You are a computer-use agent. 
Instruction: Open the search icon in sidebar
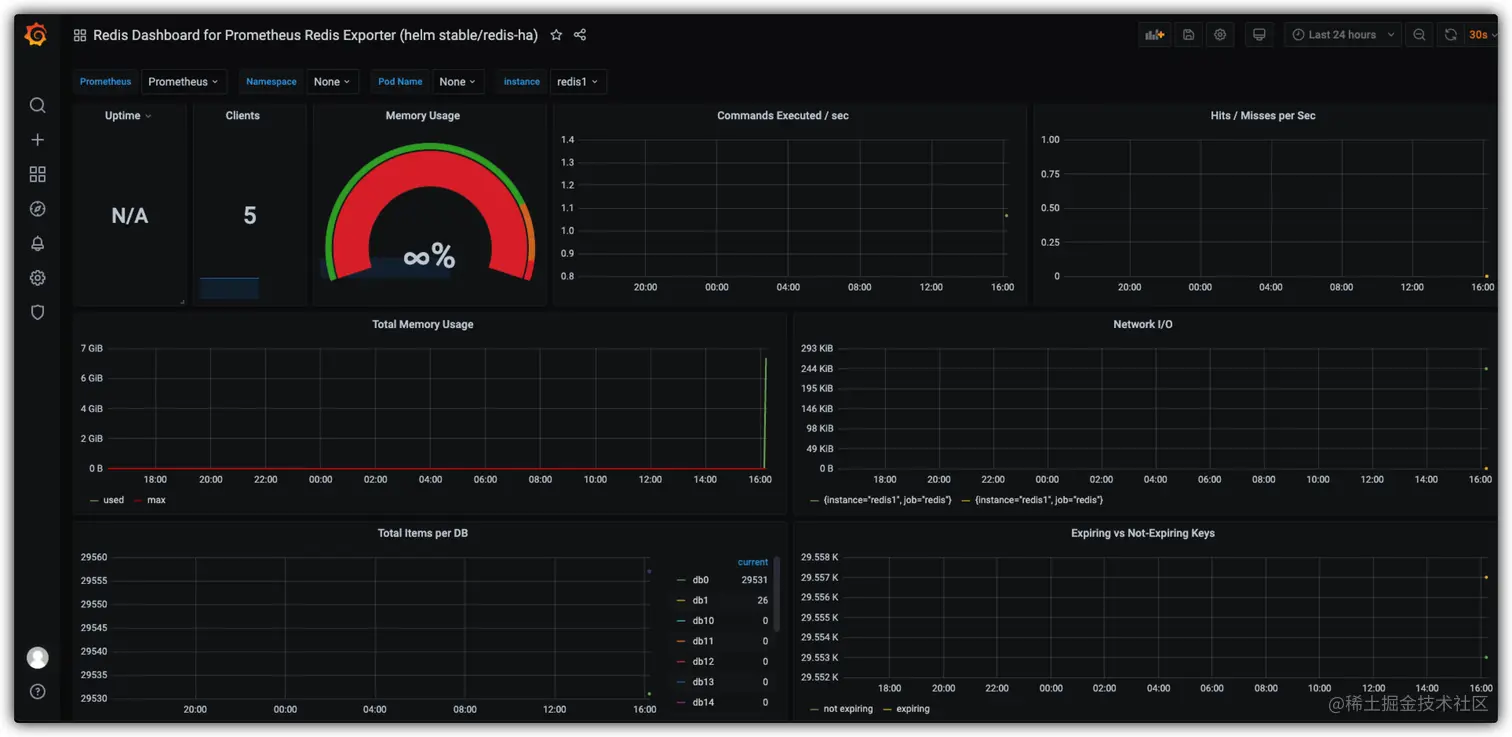pyautogui.click(x=37, y=105)
